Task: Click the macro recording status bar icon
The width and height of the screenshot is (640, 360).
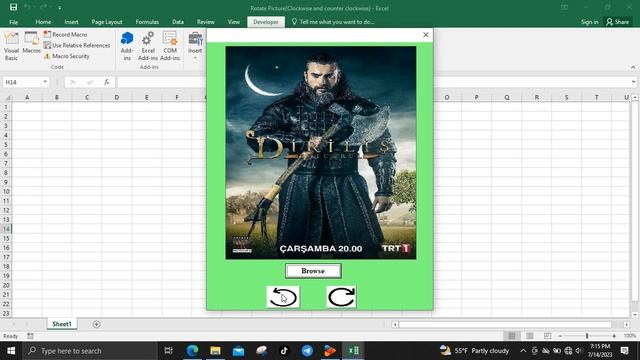Action: pyautogui.click(x=30, y=336)
